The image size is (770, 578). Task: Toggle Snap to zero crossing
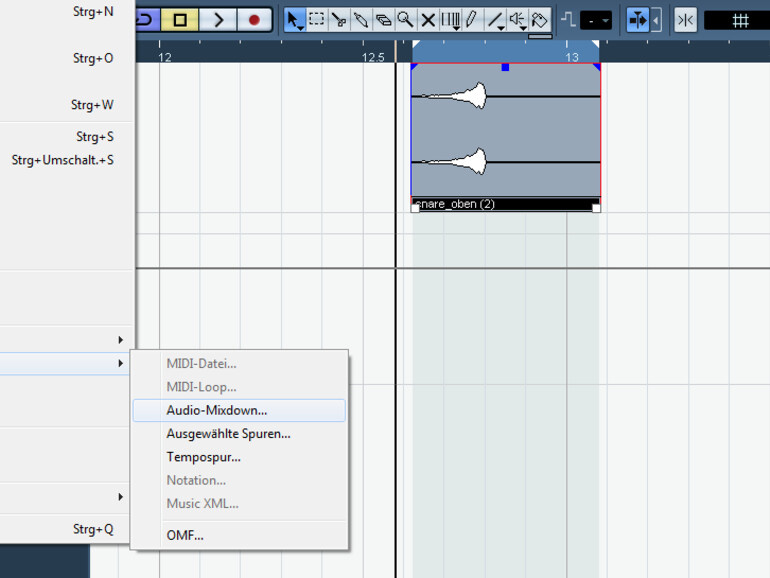pos(685,19)
